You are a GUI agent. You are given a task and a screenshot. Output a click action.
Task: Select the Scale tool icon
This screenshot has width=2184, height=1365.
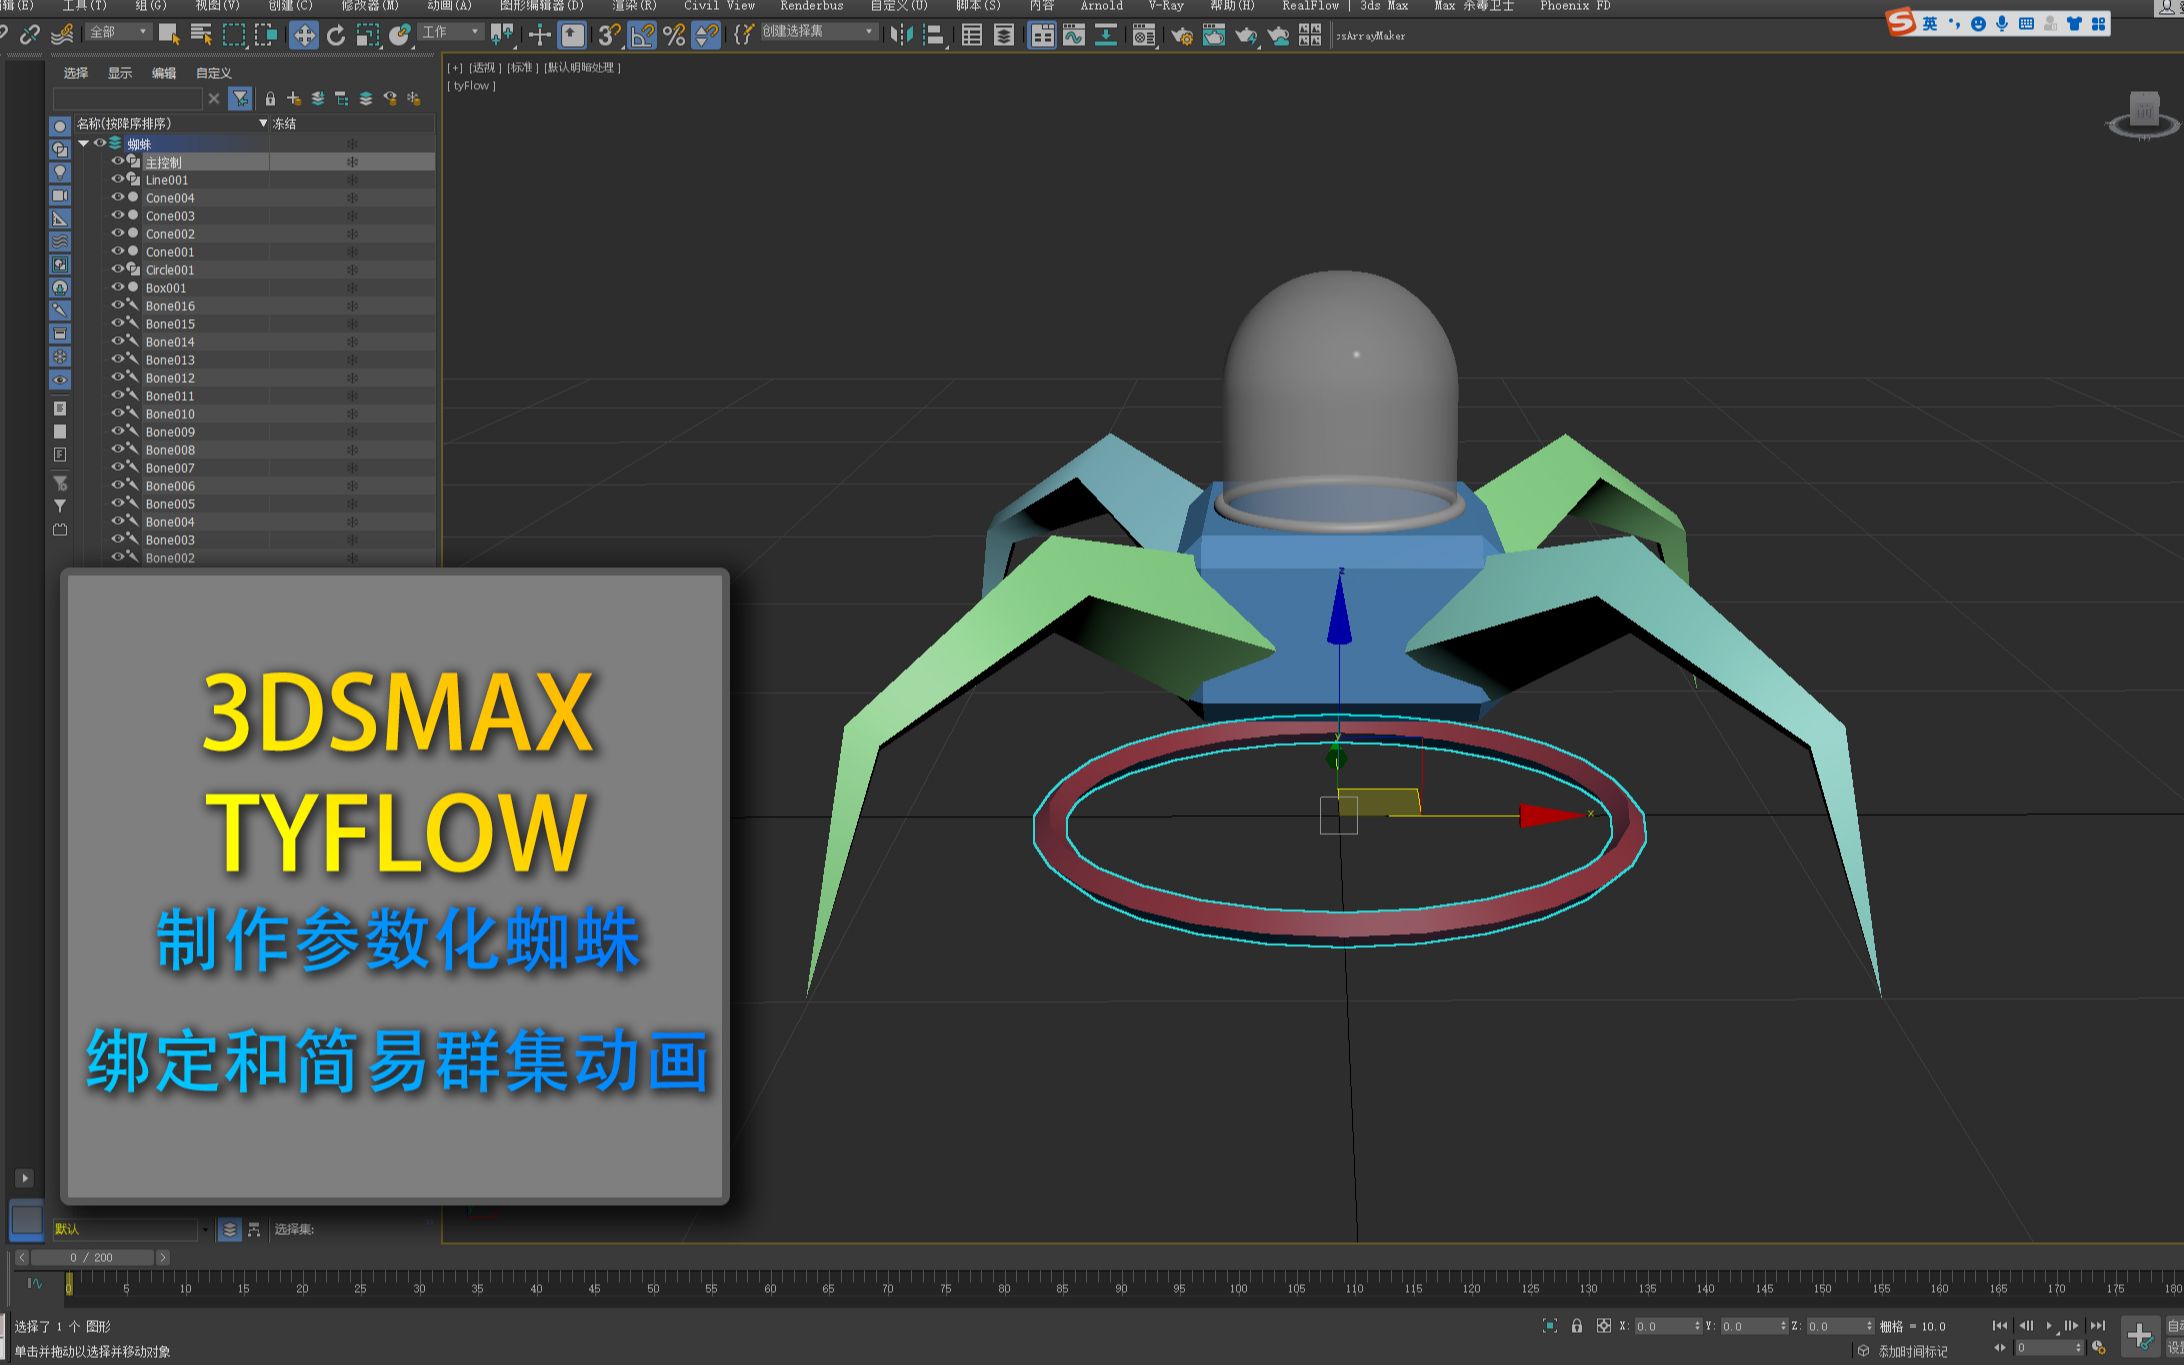[366, 35]
